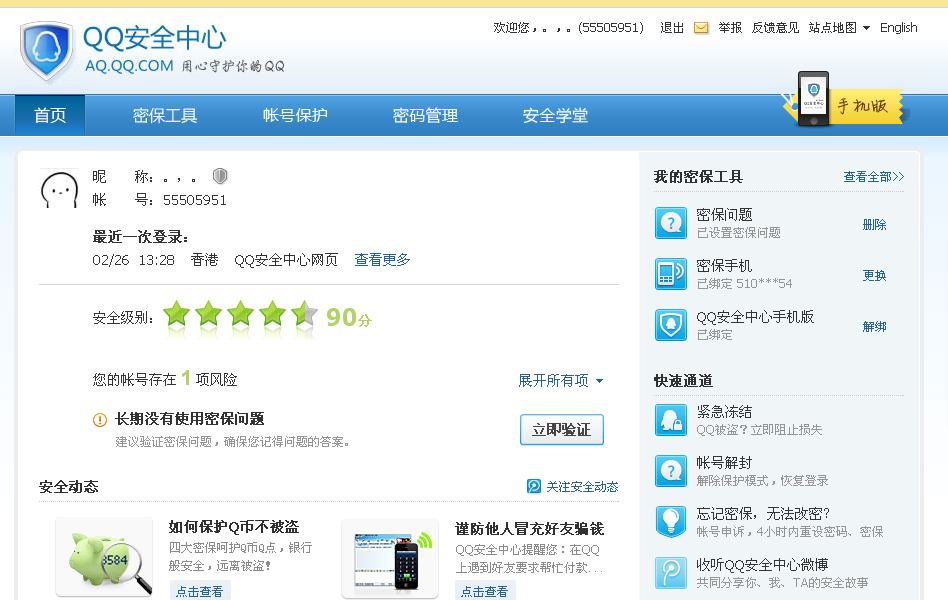Open article title 如何保护Q币不被盗
The width and height of the screenshot is (948, 600).
tap(234, 527)
